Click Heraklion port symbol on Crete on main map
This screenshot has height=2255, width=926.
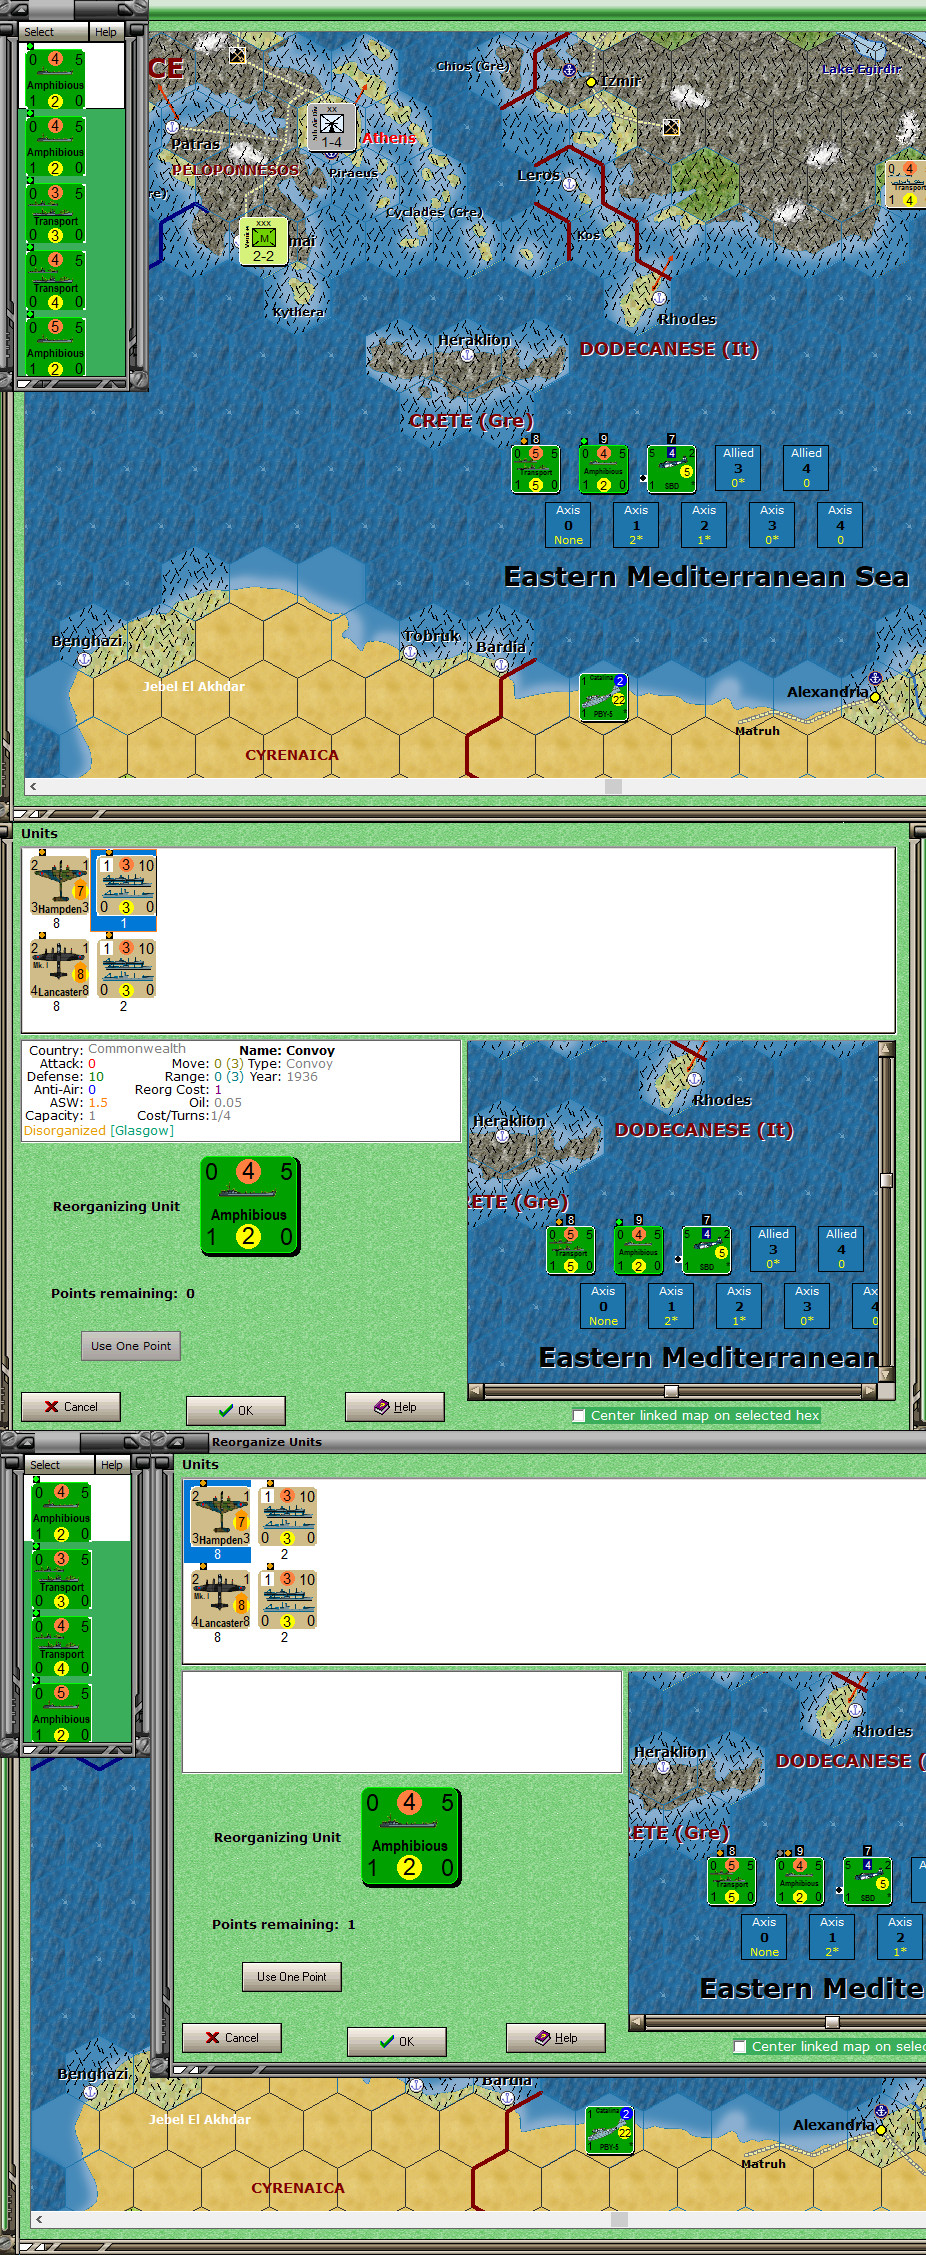click(x=468, y=355)
